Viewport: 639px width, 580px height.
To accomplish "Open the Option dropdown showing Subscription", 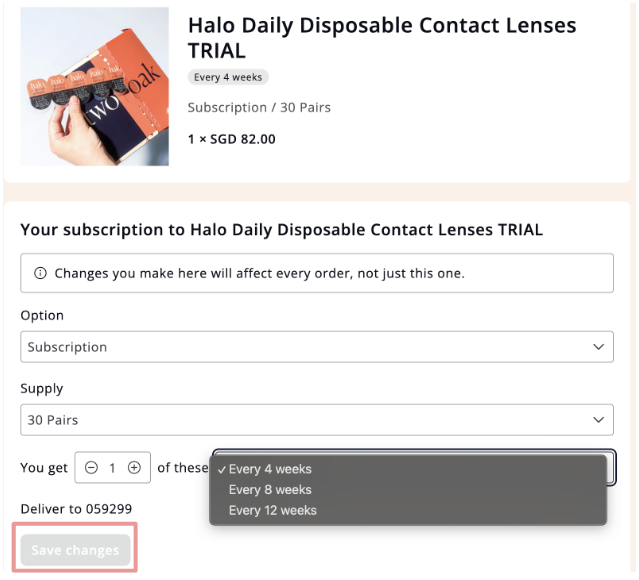I will (x=317, y=346).
